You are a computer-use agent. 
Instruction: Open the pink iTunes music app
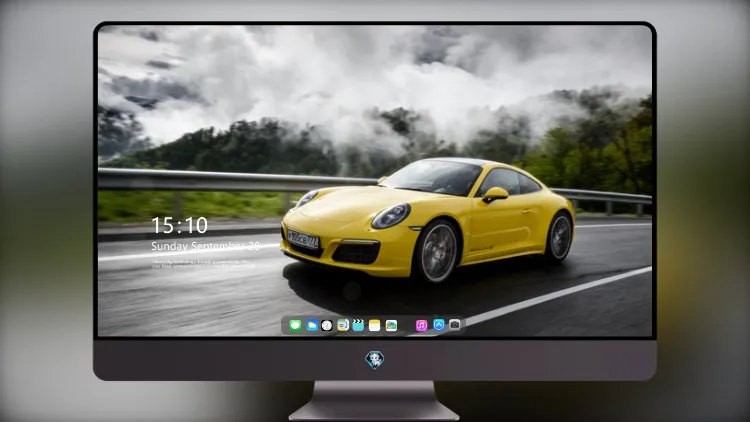(421, 325)
